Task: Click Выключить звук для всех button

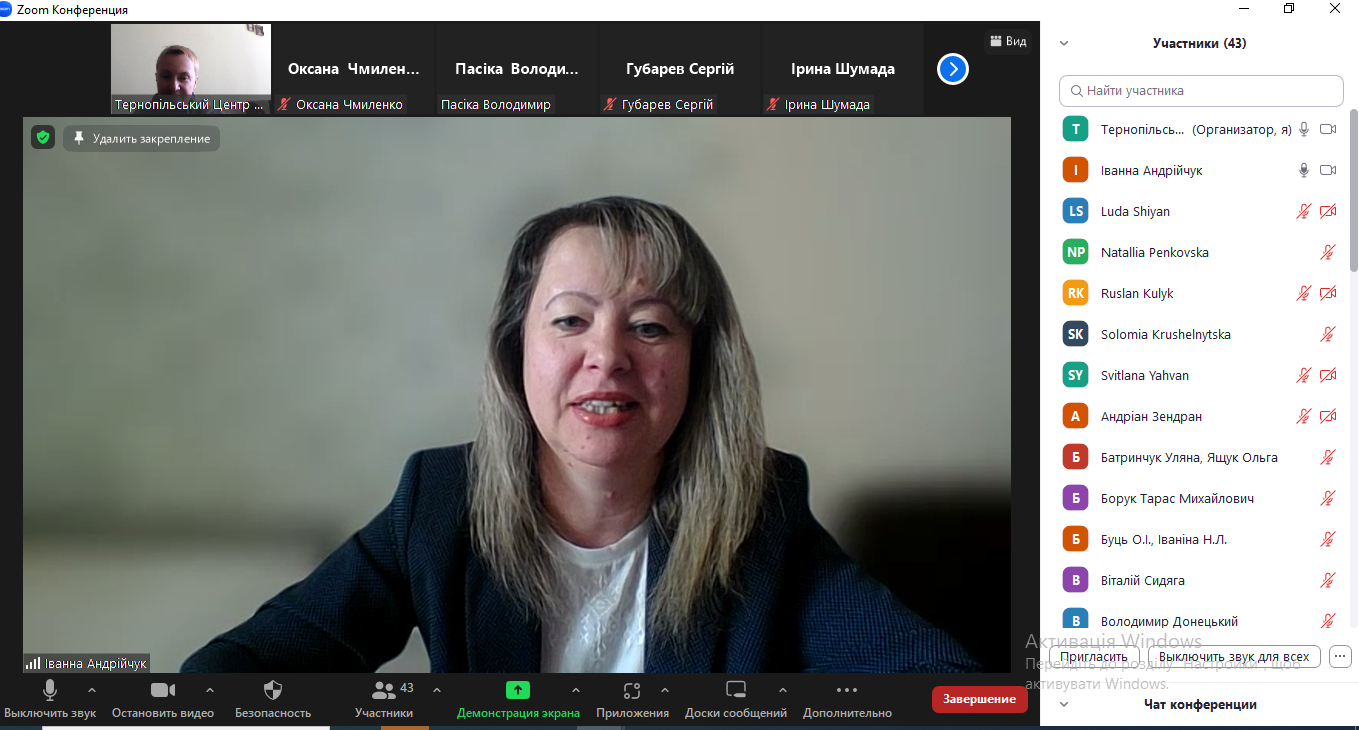Action: (1235, 657)
